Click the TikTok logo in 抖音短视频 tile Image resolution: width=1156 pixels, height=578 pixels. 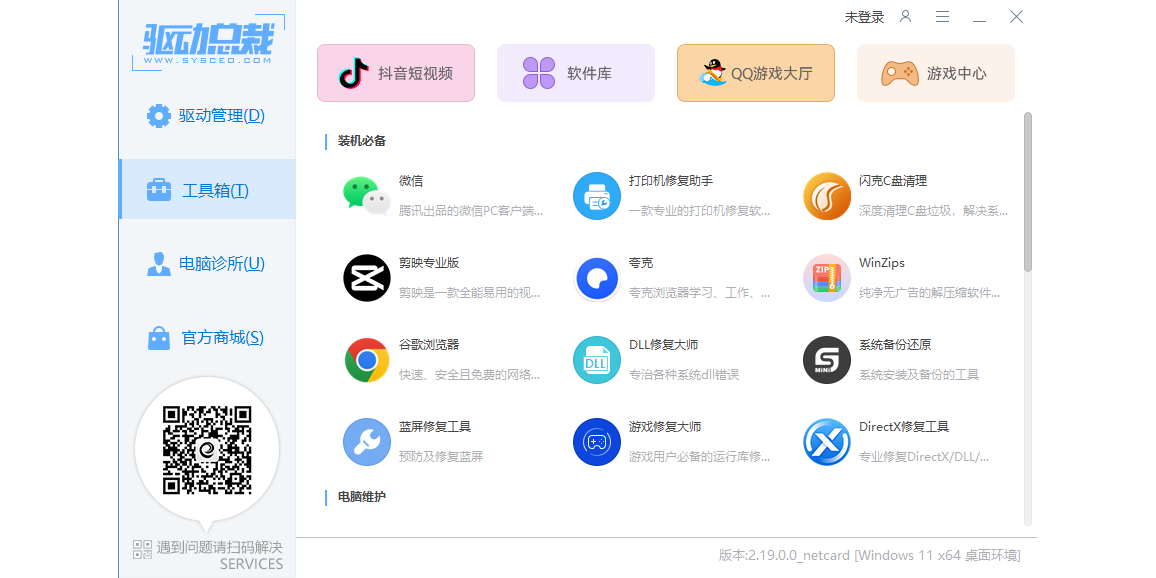(354, 73)
